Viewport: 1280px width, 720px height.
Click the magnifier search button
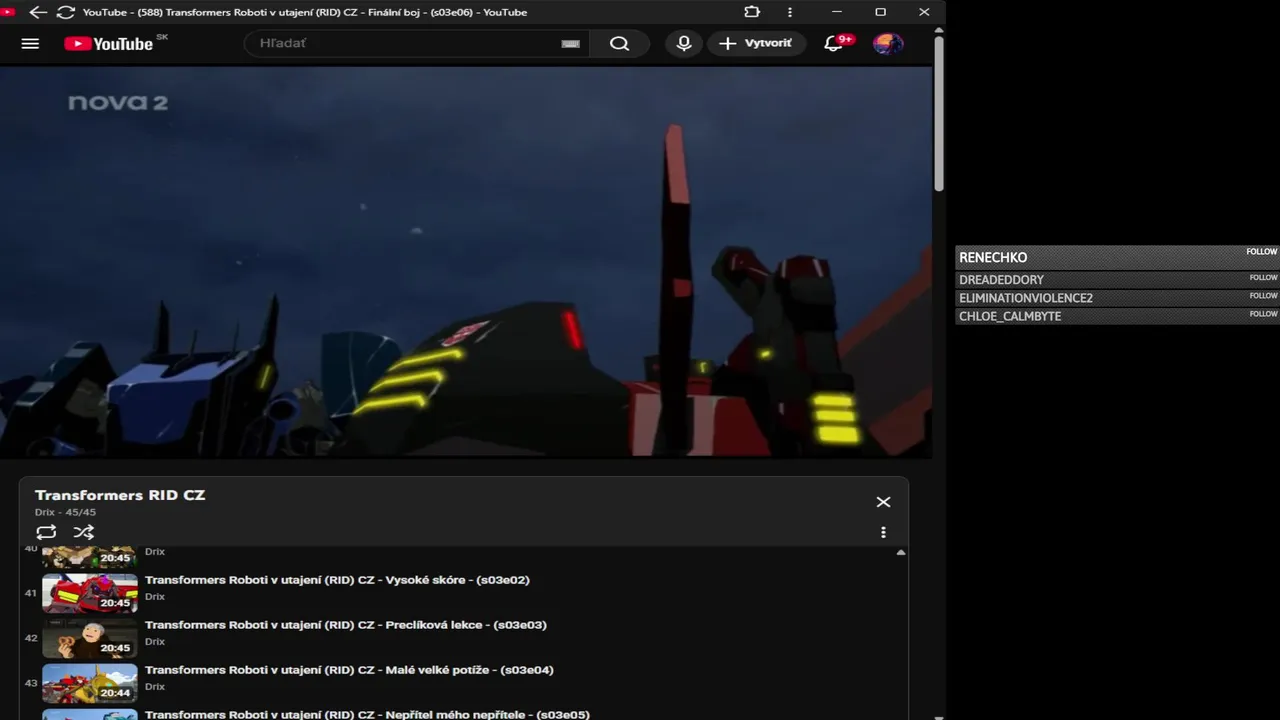tap(619, 44)
